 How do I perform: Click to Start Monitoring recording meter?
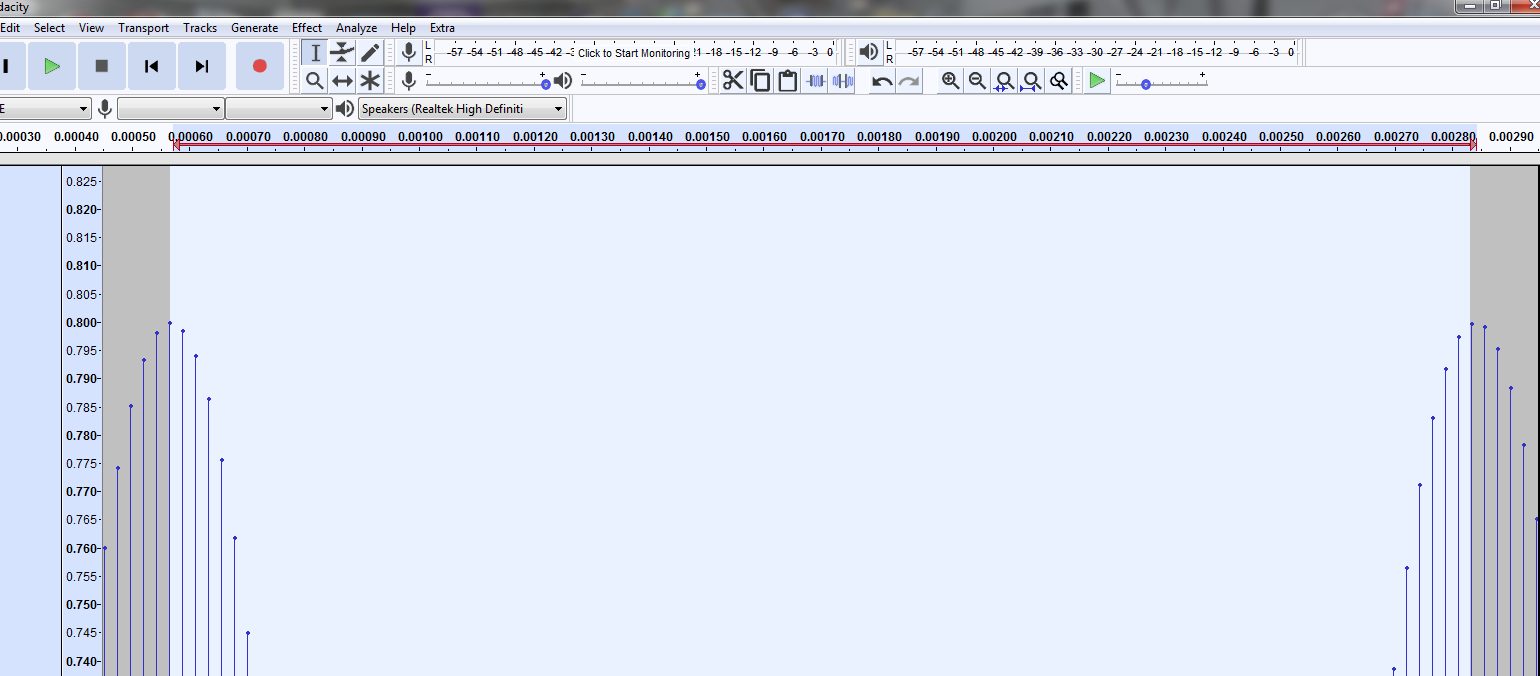(634, 53)
